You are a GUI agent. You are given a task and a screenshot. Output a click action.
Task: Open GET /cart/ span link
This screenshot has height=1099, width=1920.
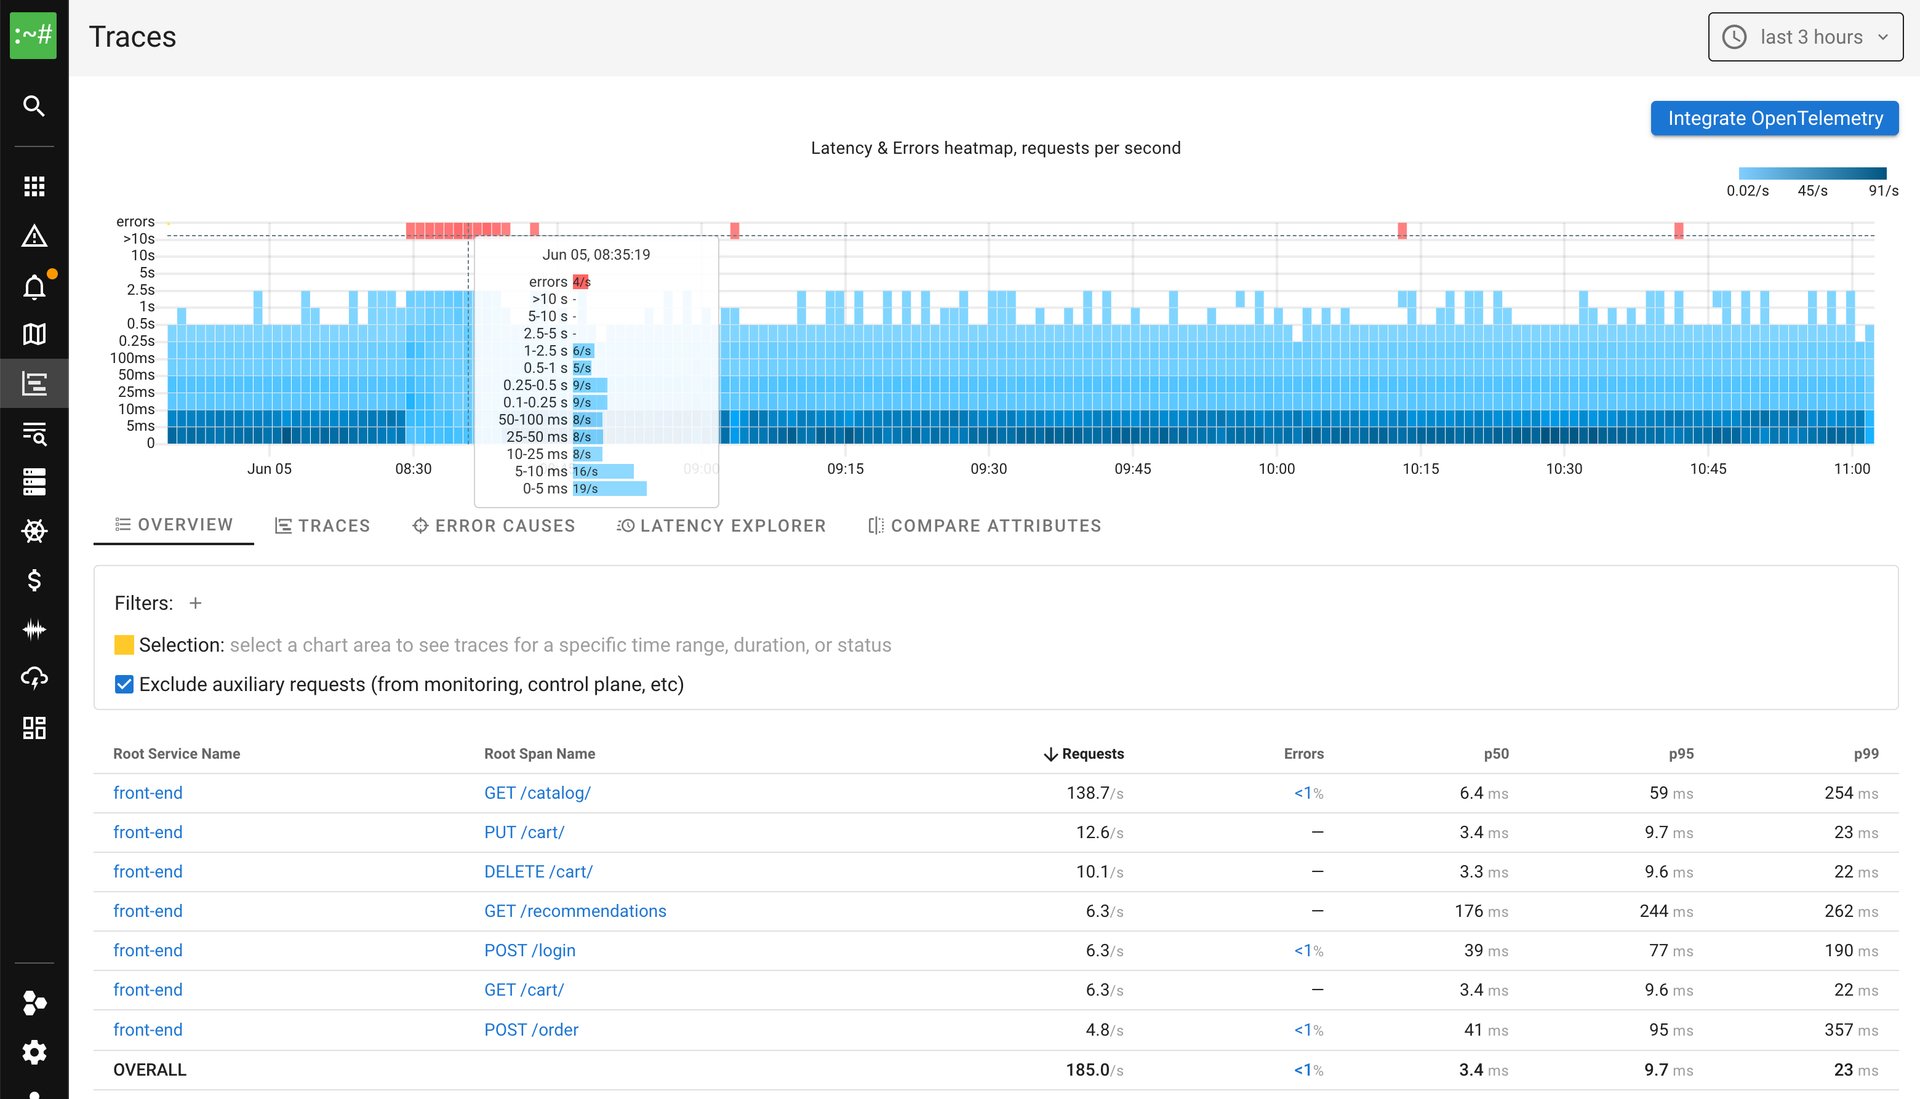[x=524, y=990]
